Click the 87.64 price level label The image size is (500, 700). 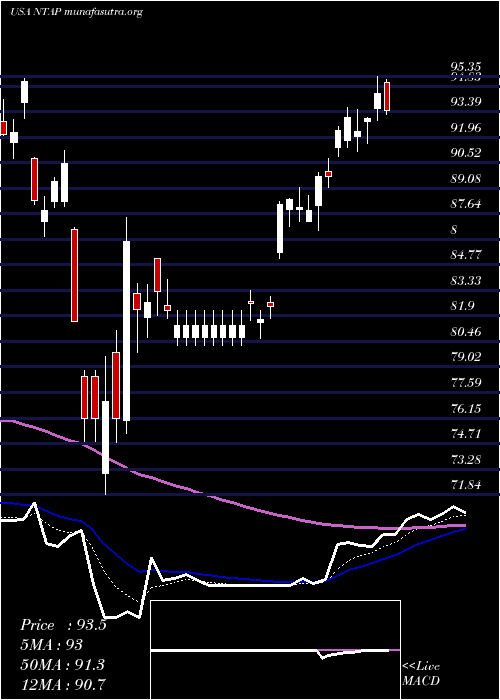click(466, 204)
